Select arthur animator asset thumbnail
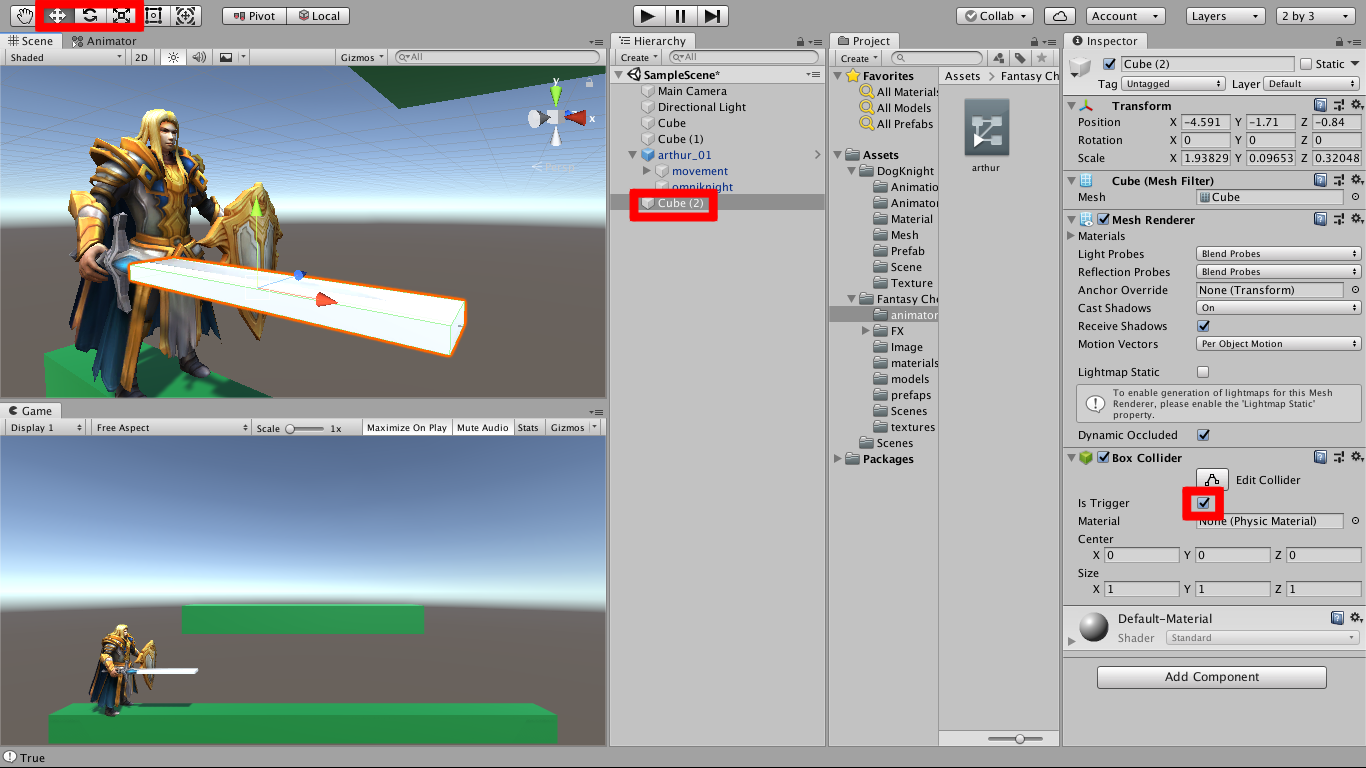 click(x=986, y=128)
